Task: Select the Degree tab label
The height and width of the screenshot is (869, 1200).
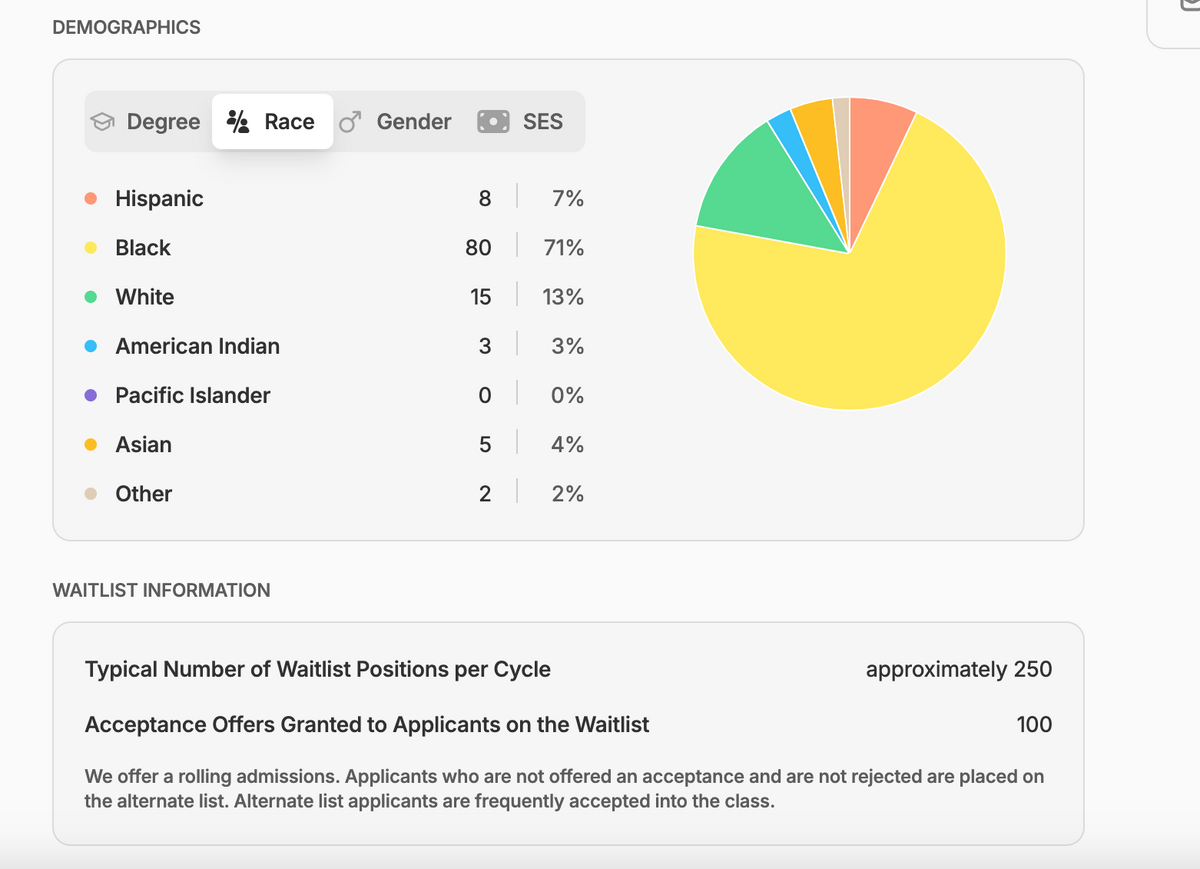Action: point(163,122)
